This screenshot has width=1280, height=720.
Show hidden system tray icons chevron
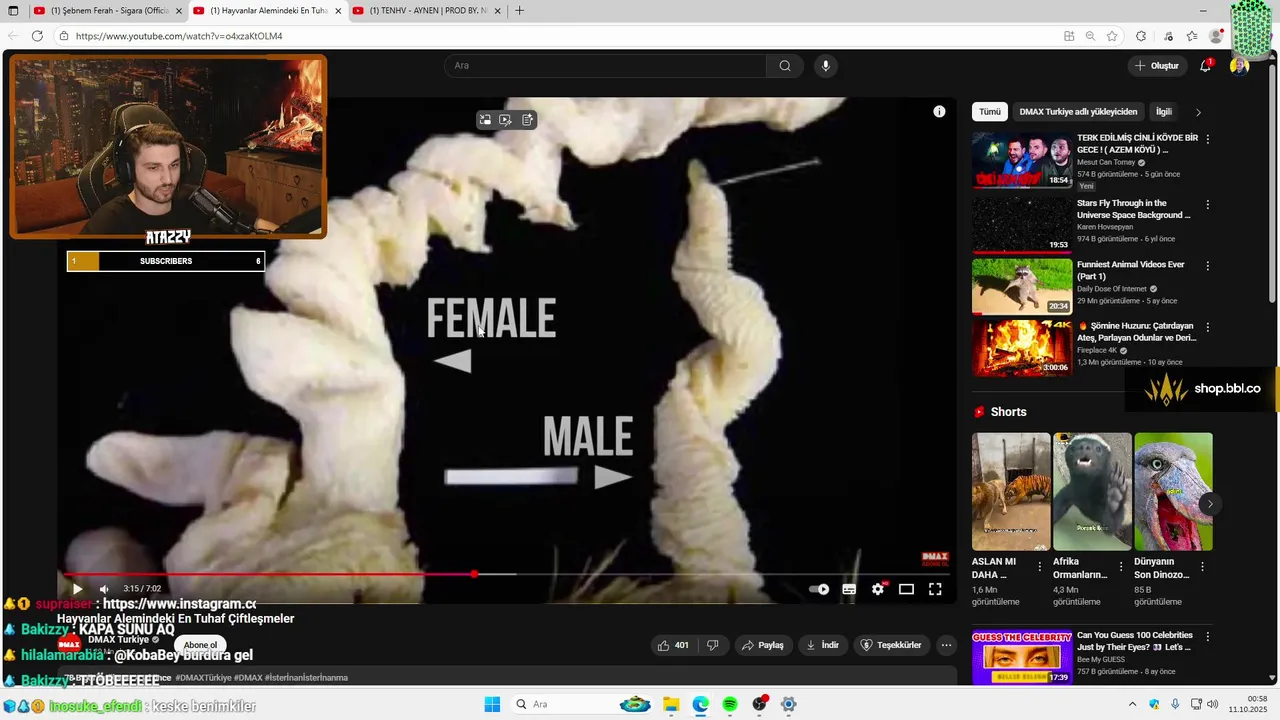pyautogui.click(x=1132, y=704)
